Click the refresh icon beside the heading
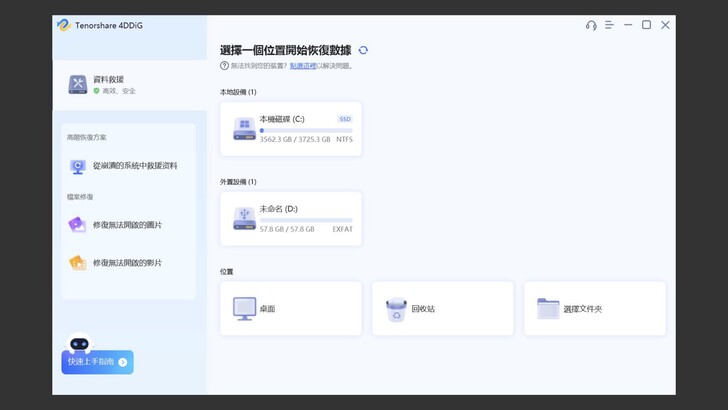728x410 pixels. coord(363,50)
